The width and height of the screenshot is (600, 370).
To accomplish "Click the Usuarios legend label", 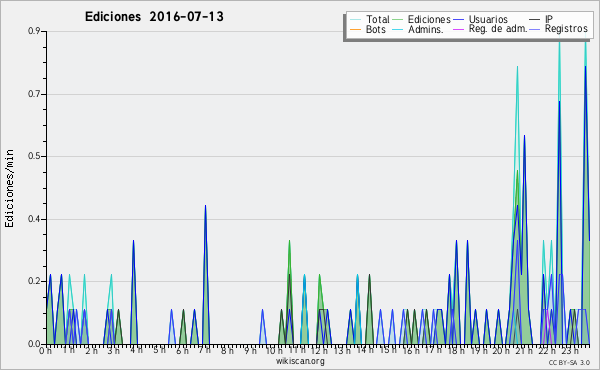I will 488,19.
